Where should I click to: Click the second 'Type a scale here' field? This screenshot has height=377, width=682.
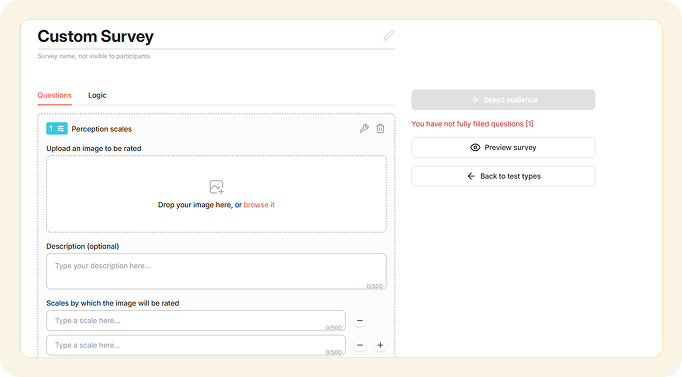tap(196, 345)
